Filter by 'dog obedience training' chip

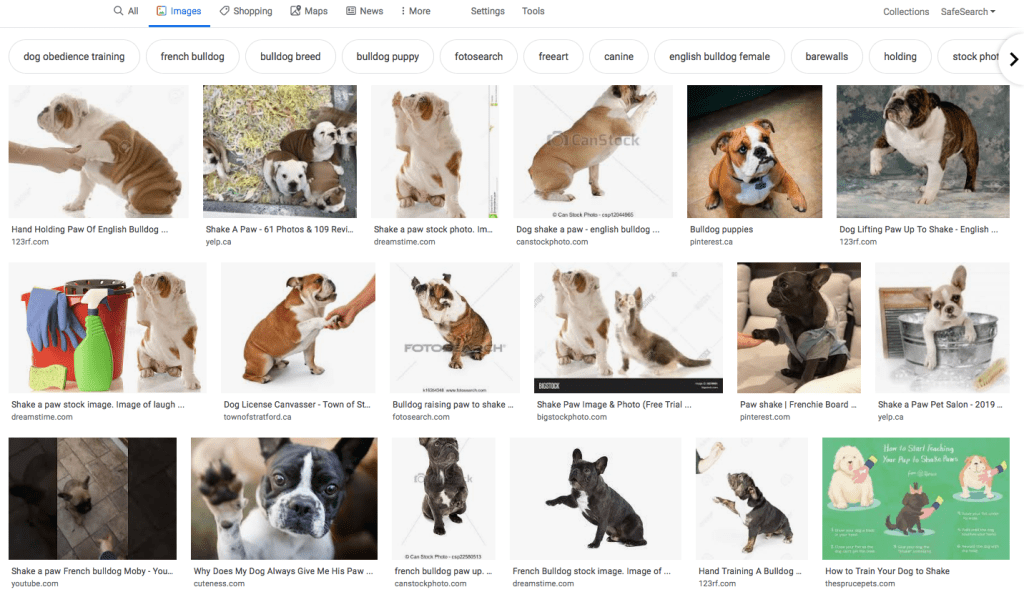tap(74, 57)
